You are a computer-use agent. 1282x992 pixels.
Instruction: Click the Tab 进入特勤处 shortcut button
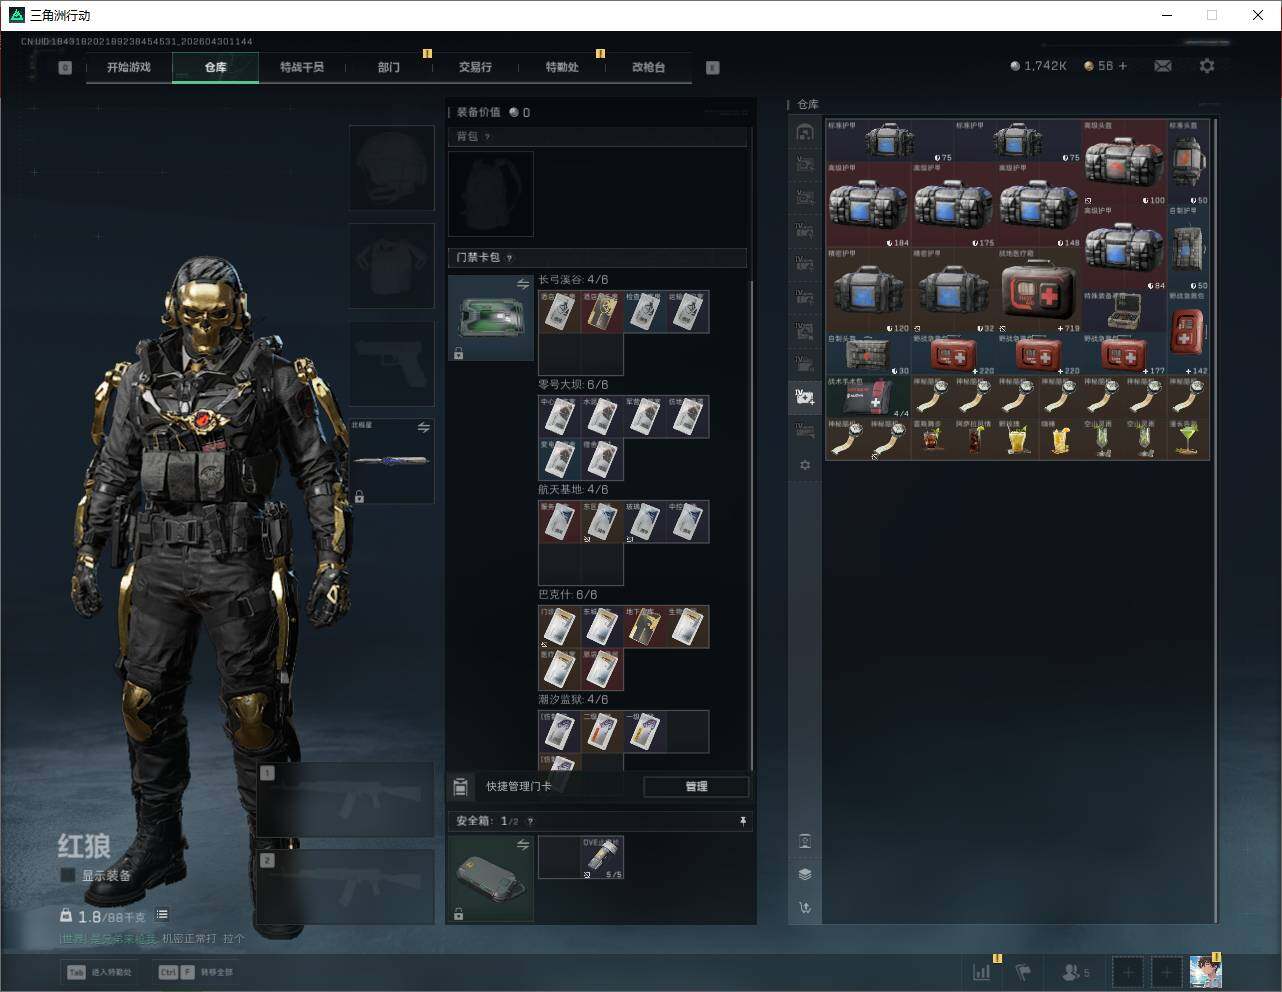pyautogui.click(x=99, y=972)
